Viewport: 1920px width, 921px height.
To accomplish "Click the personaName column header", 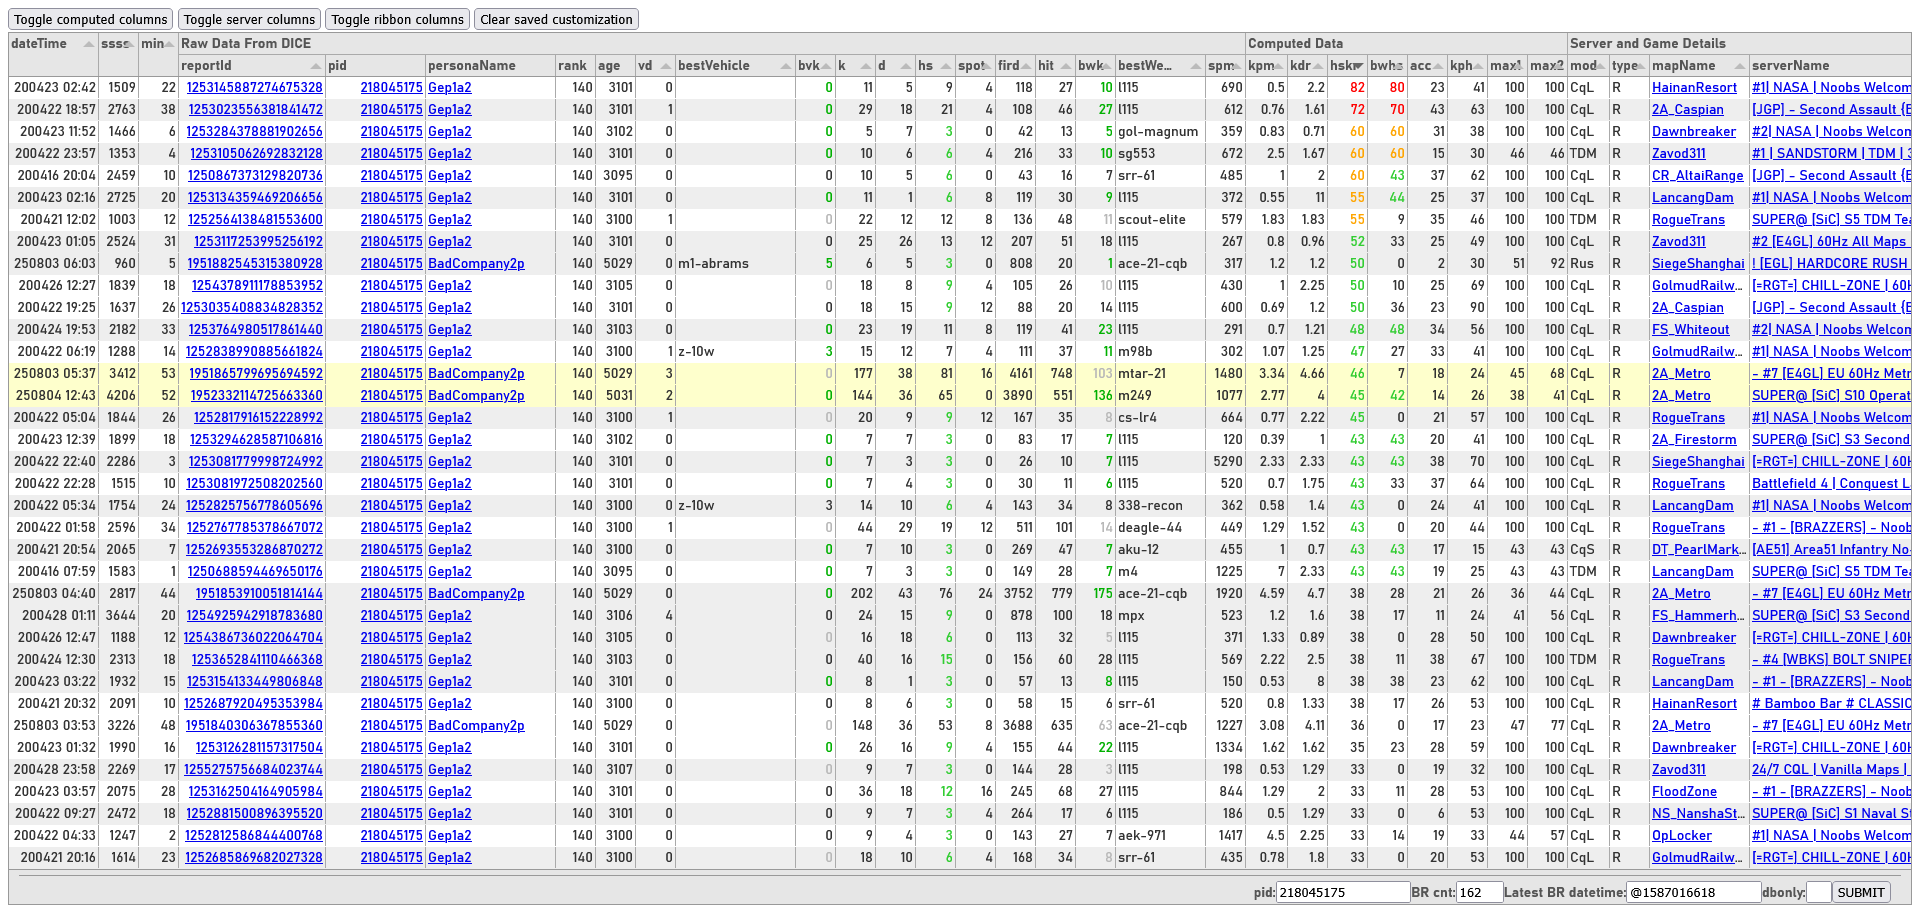I will [x=490, y=66].
